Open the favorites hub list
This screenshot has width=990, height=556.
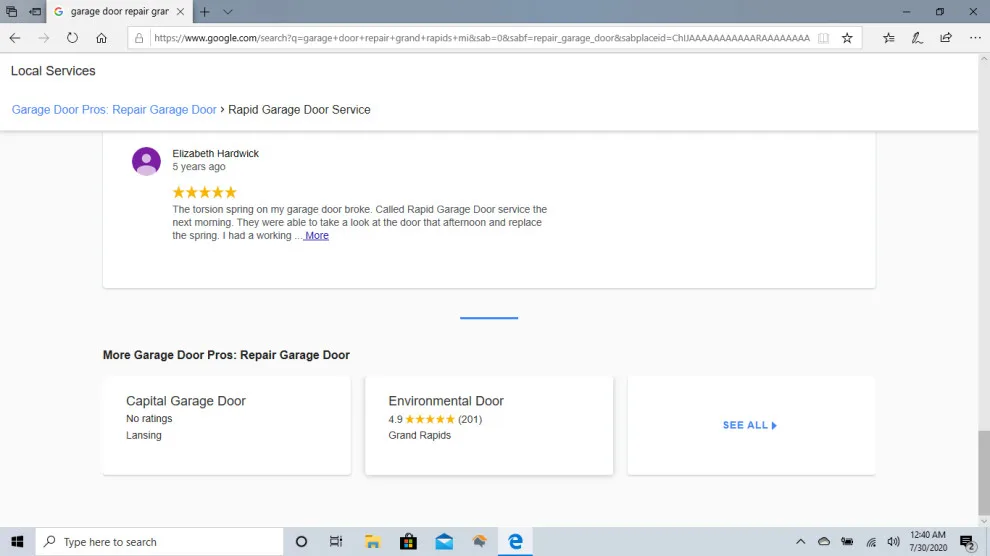[x=888, y=38]
